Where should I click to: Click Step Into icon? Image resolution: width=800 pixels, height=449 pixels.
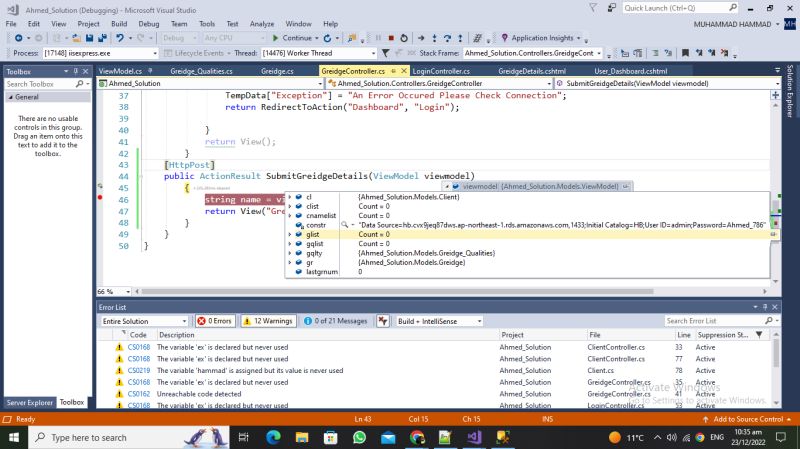[434, 38]
